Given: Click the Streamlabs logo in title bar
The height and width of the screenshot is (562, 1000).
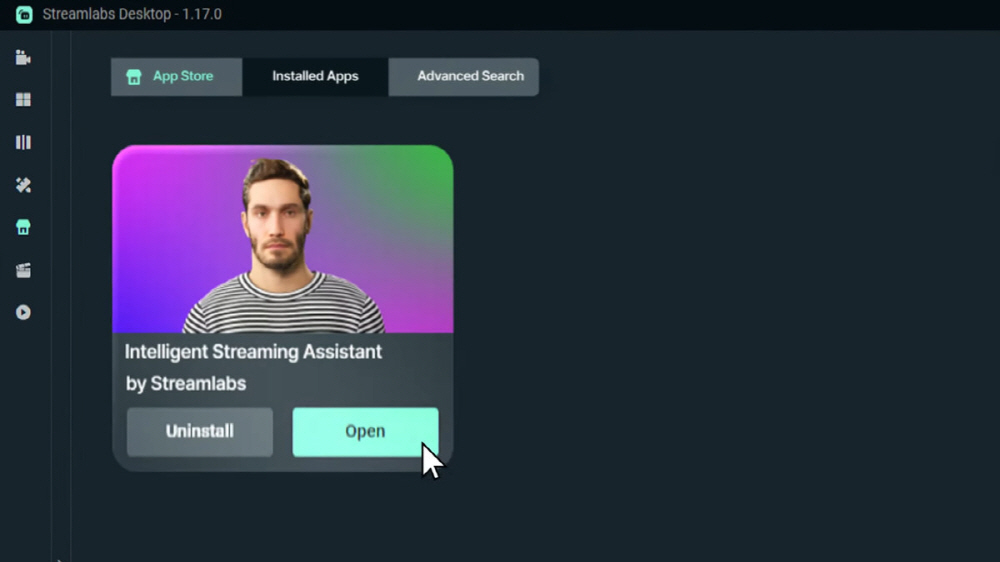Looking at the screenshot, I should pyautogui.click(x=24, y=15).
